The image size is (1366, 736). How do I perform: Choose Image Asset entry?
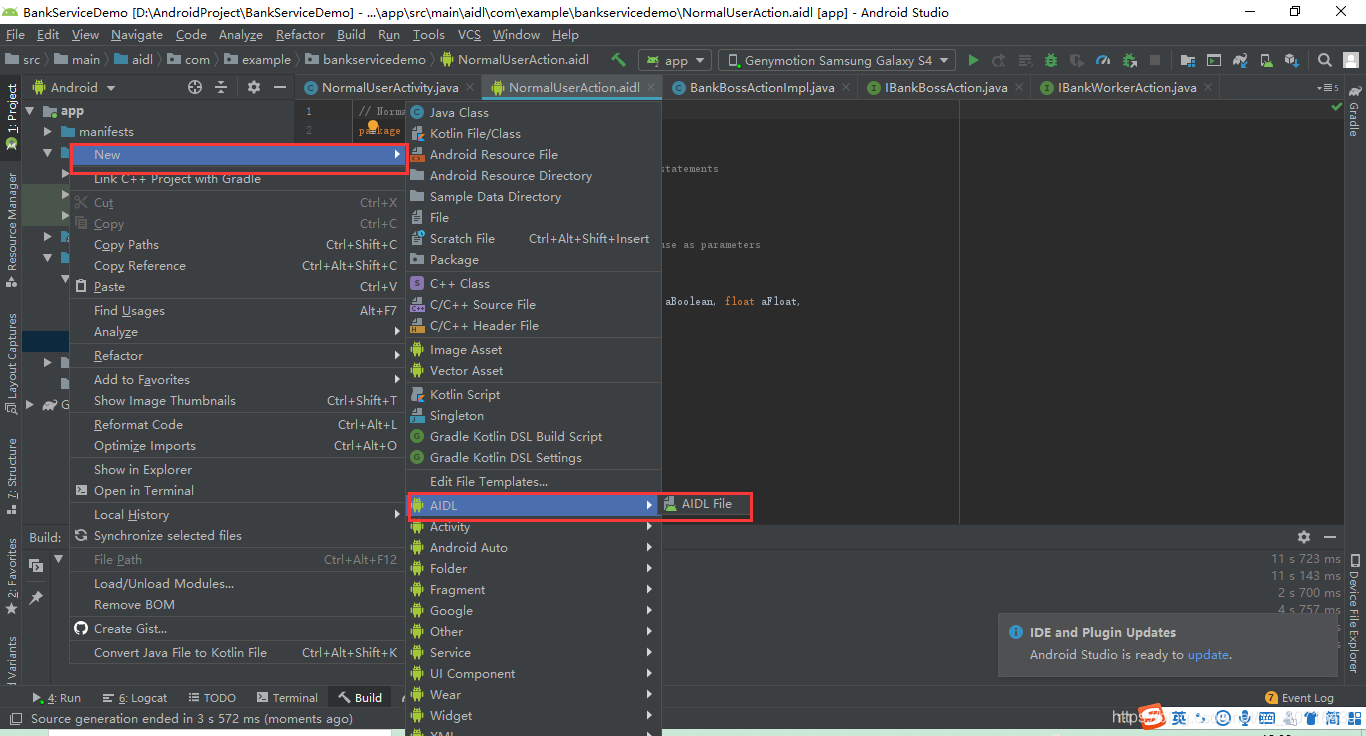coord(533,350)
